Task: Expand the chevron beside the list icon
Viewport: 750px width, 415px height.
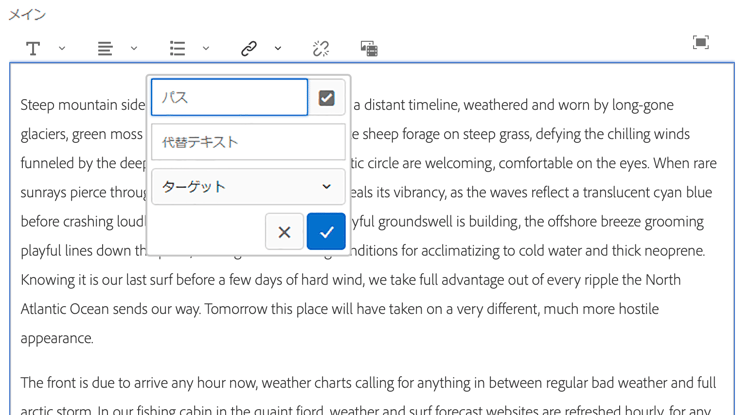Action: tap(206, 48)
